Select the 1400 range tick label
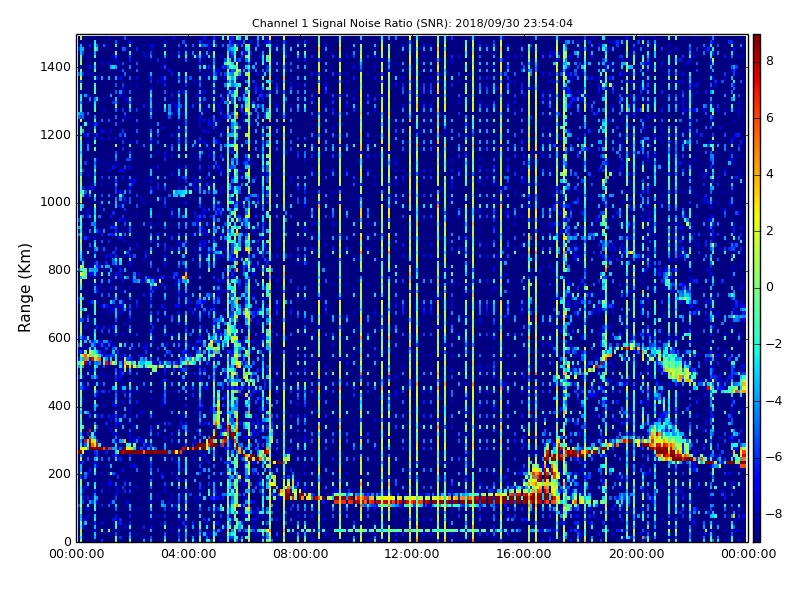Viewport: 800px width, 600px height. 56,67
